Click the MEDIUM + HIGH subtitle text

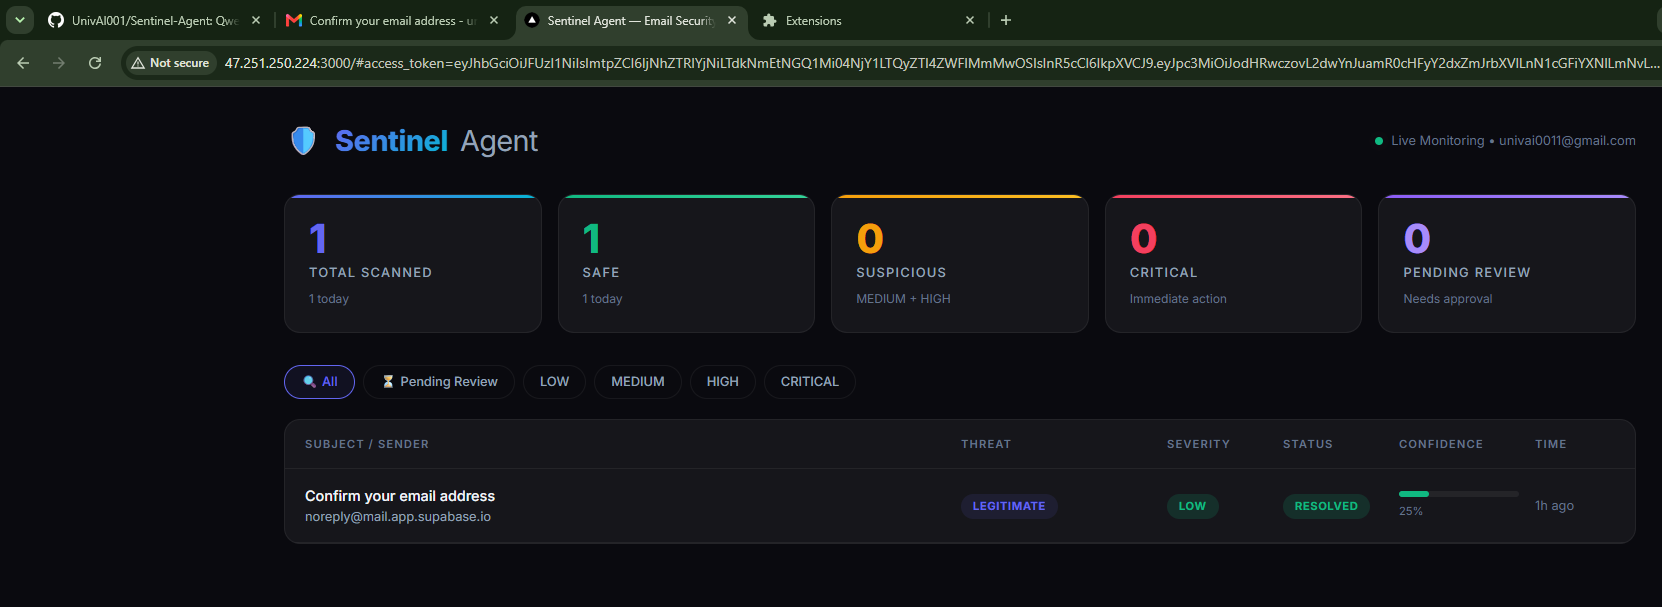click(903, 299)
